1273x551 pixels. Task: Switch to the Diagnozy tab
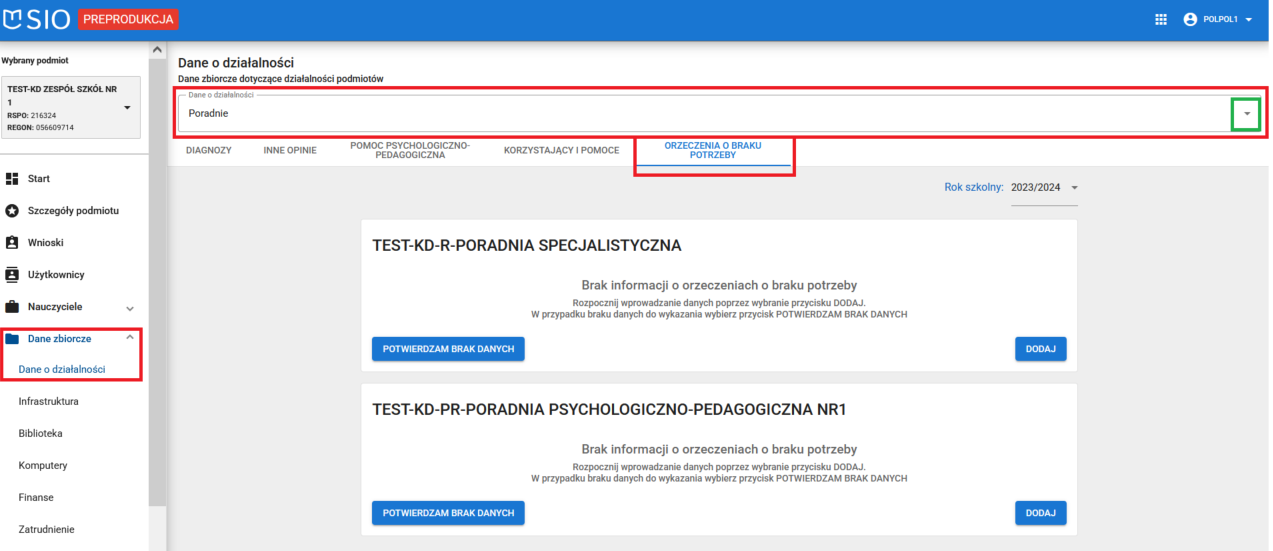209,150
